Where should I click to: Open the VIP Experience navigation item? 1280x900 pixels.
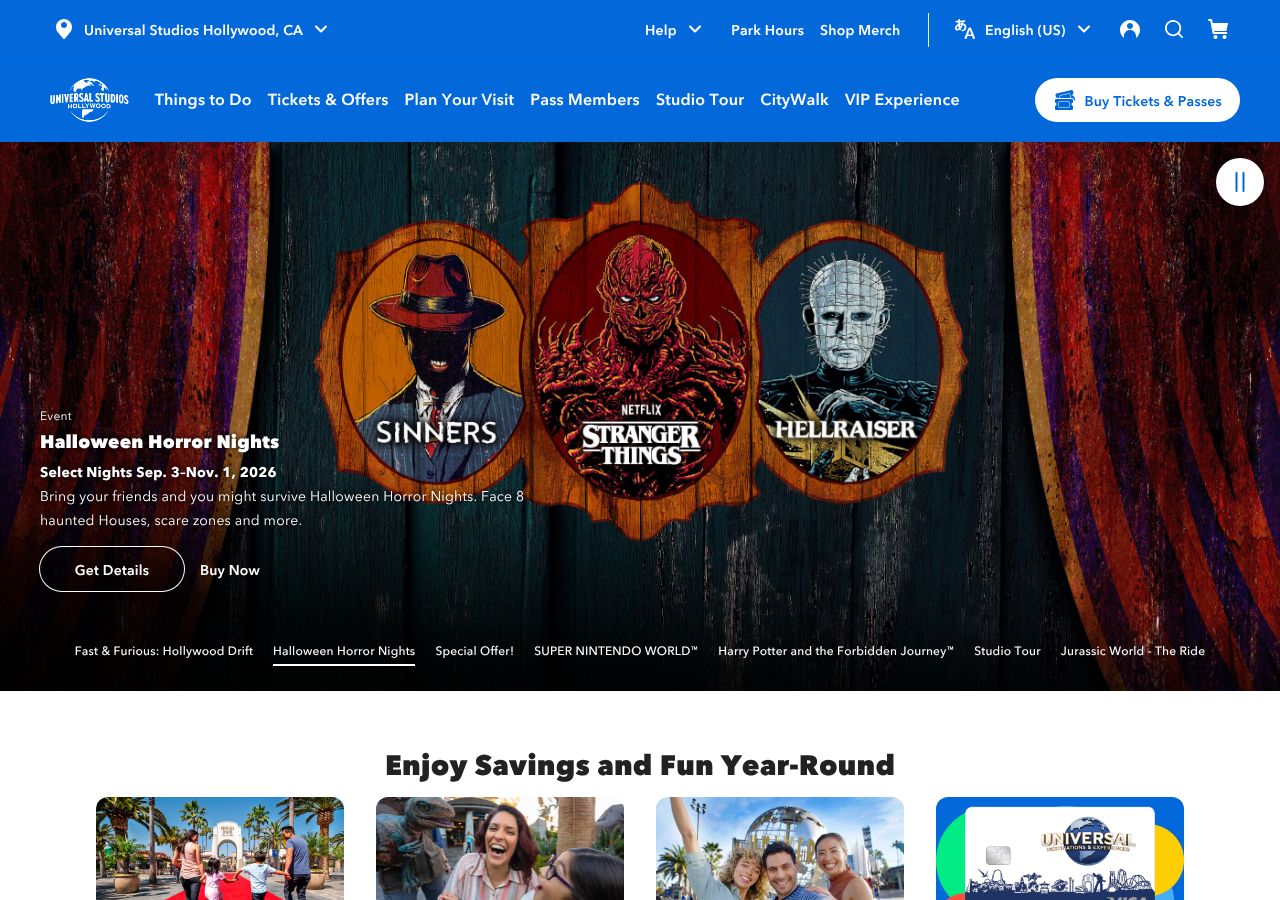(x=902, y=100)
